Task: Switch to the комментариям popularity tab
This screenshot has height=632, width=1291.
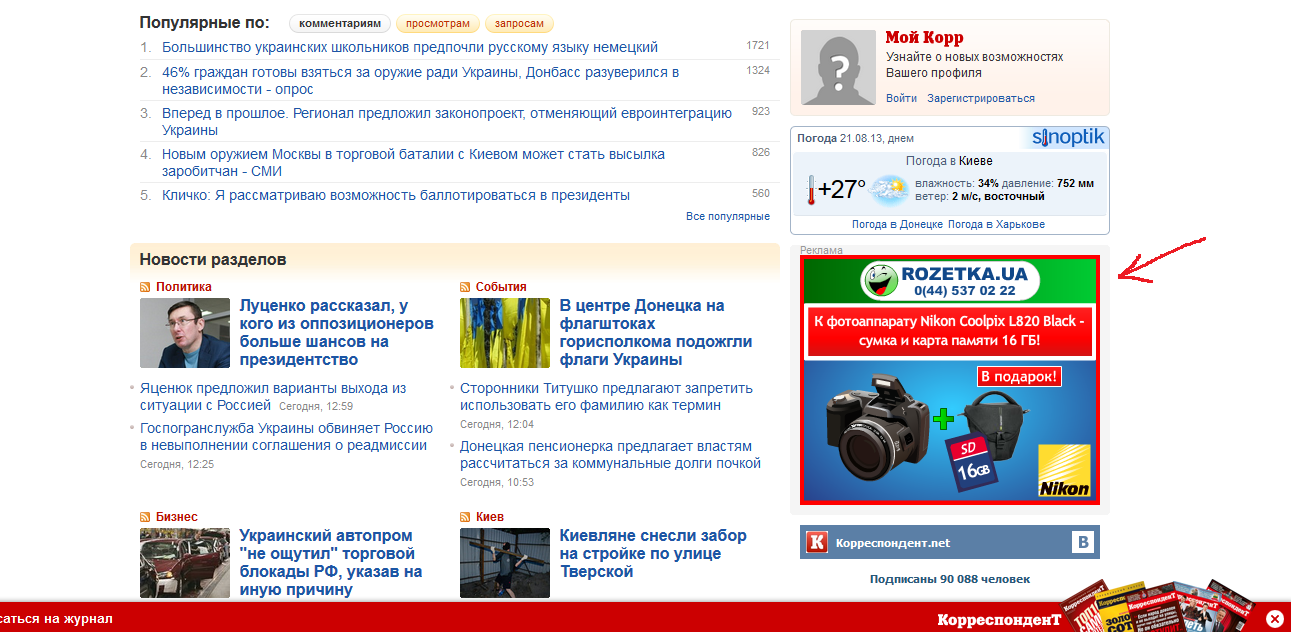Action: click(340, 23)
